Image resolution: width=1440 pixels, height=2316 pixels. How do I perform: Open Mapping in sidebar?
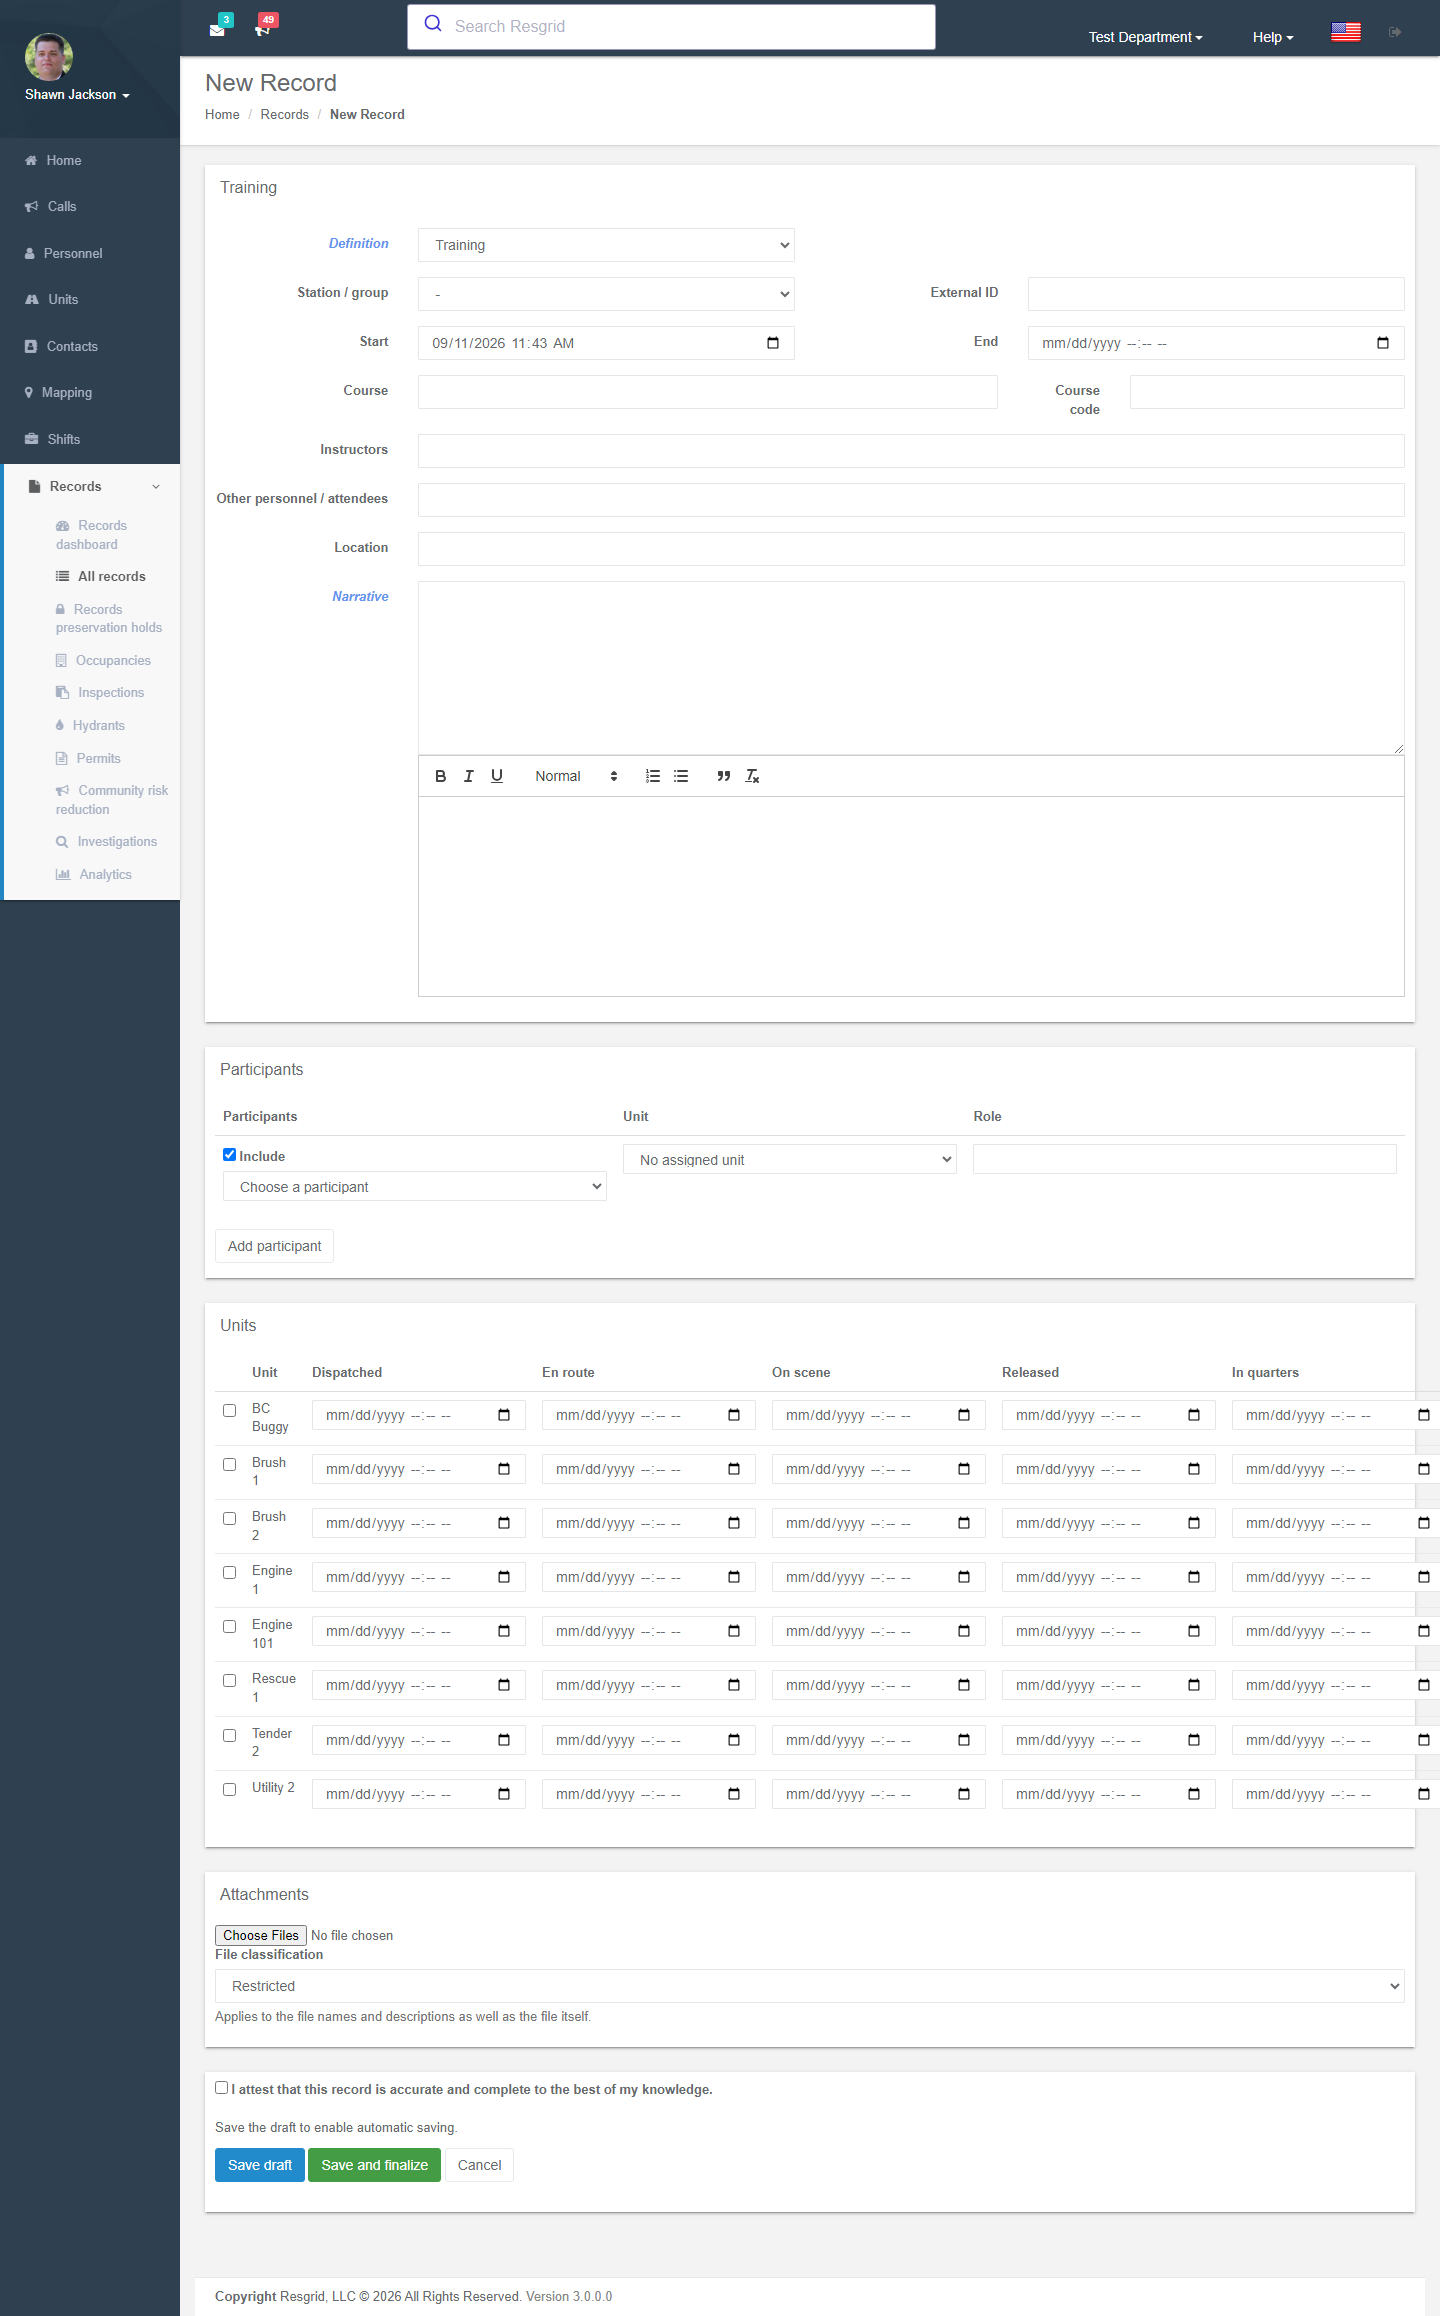click(90, 392)
